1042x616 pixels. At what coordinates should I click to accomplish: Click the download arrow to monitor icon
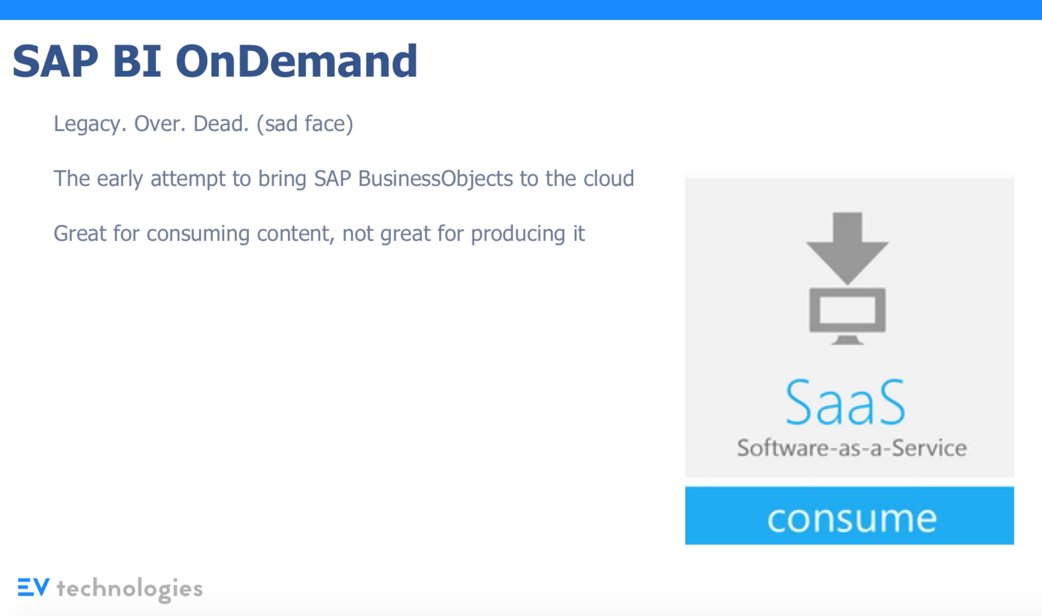tap(847, 278)
